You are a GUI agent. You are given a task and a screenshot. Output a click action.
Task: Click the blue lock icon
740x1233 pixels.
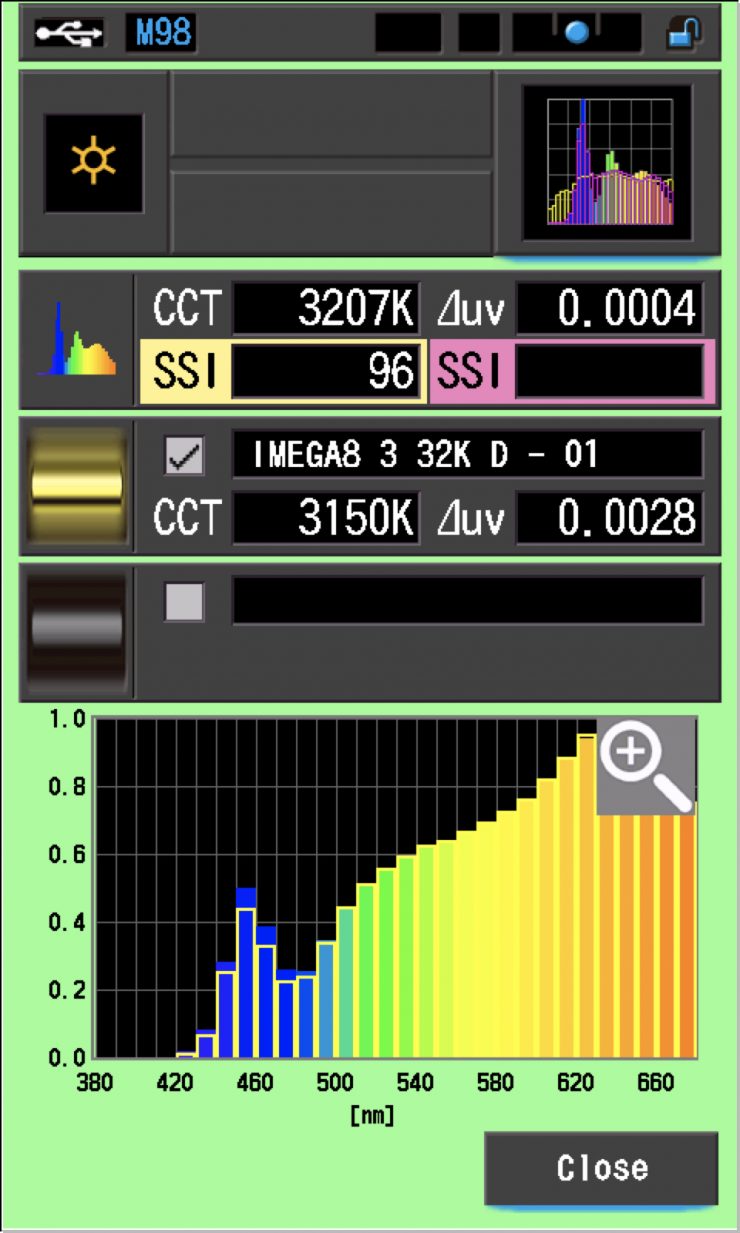point(684,34)
